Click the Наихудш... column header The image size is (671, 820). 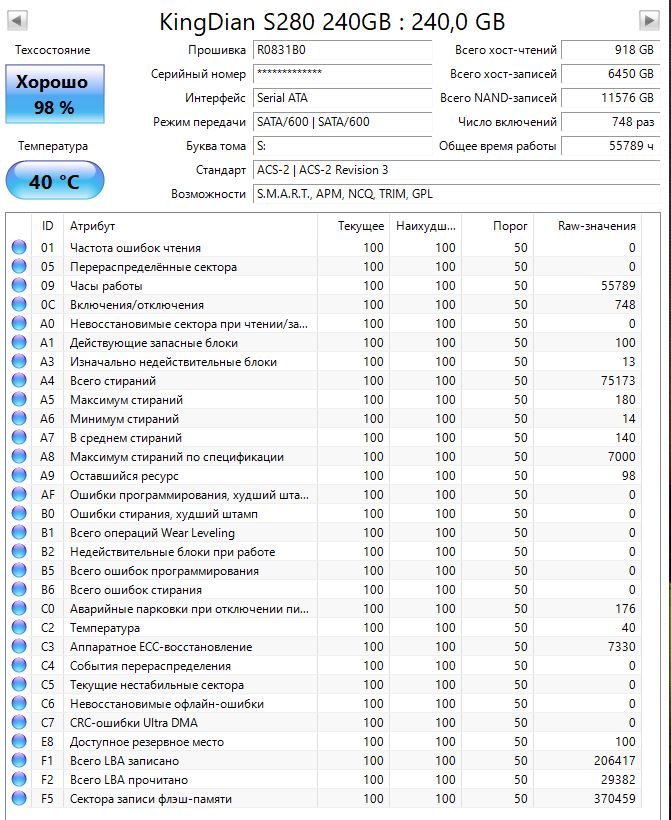pos(425,226)
